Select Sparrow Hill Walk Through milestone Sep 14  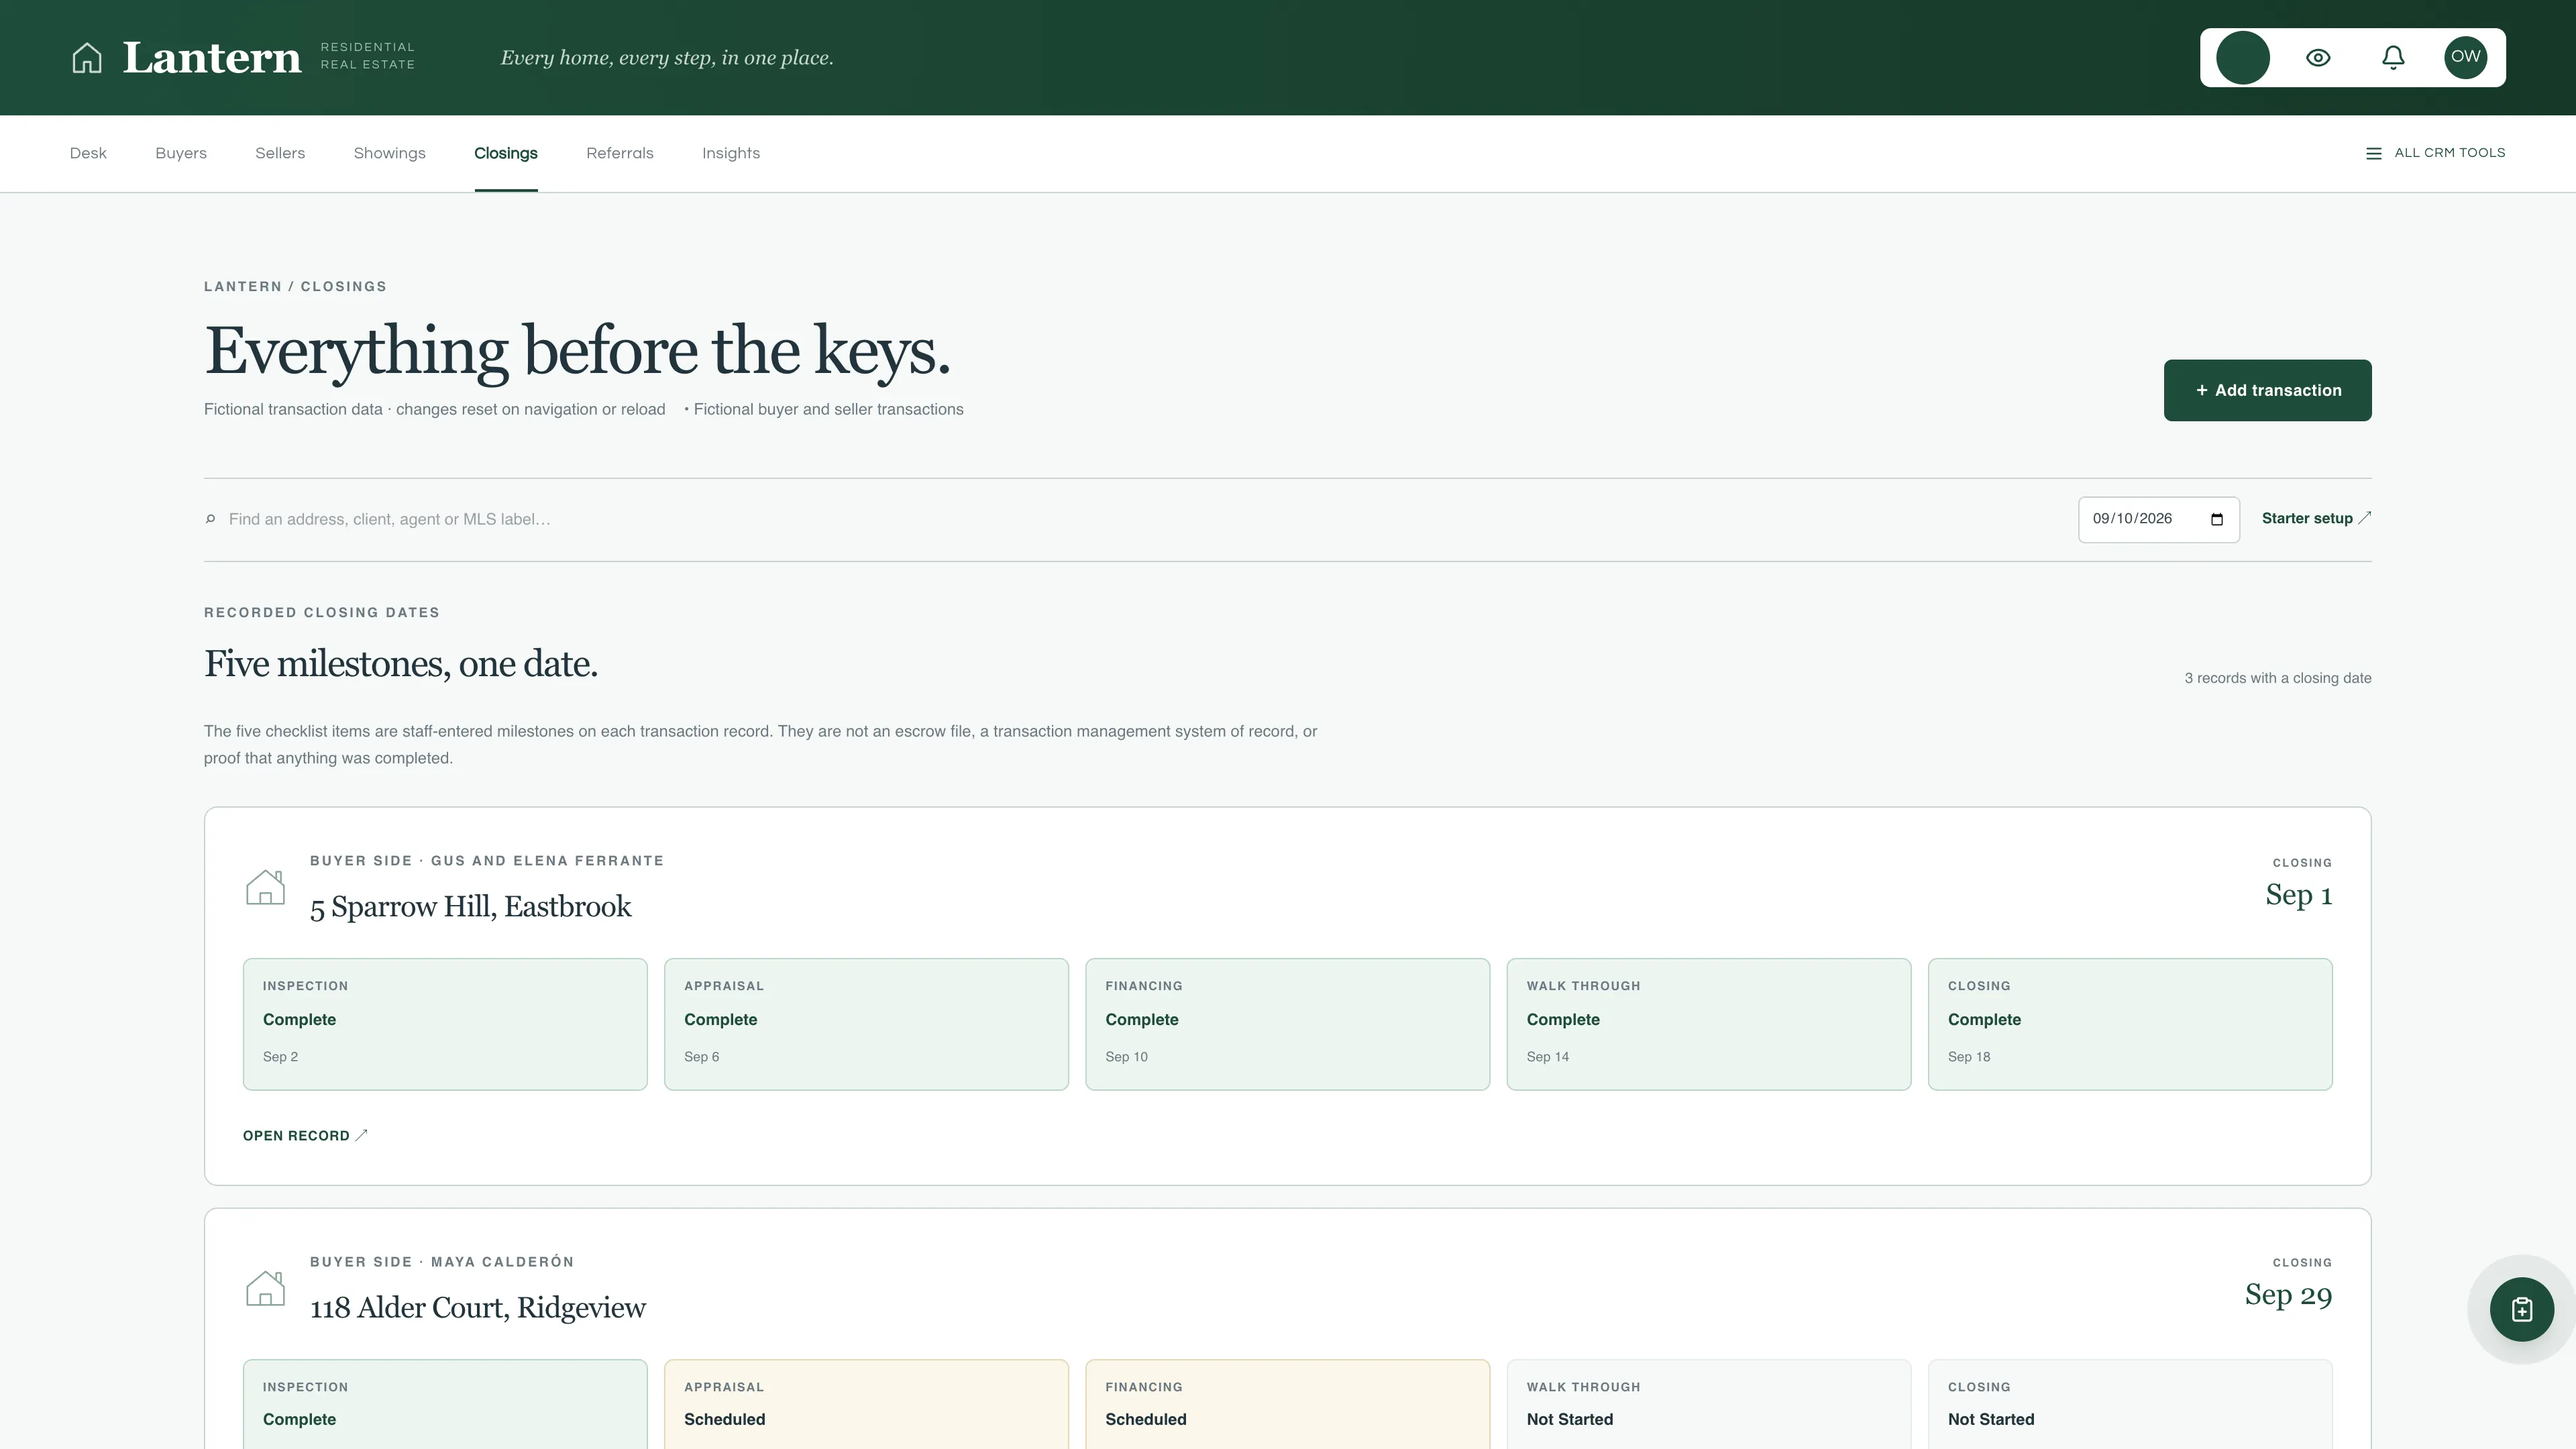coord(1708,1024)
